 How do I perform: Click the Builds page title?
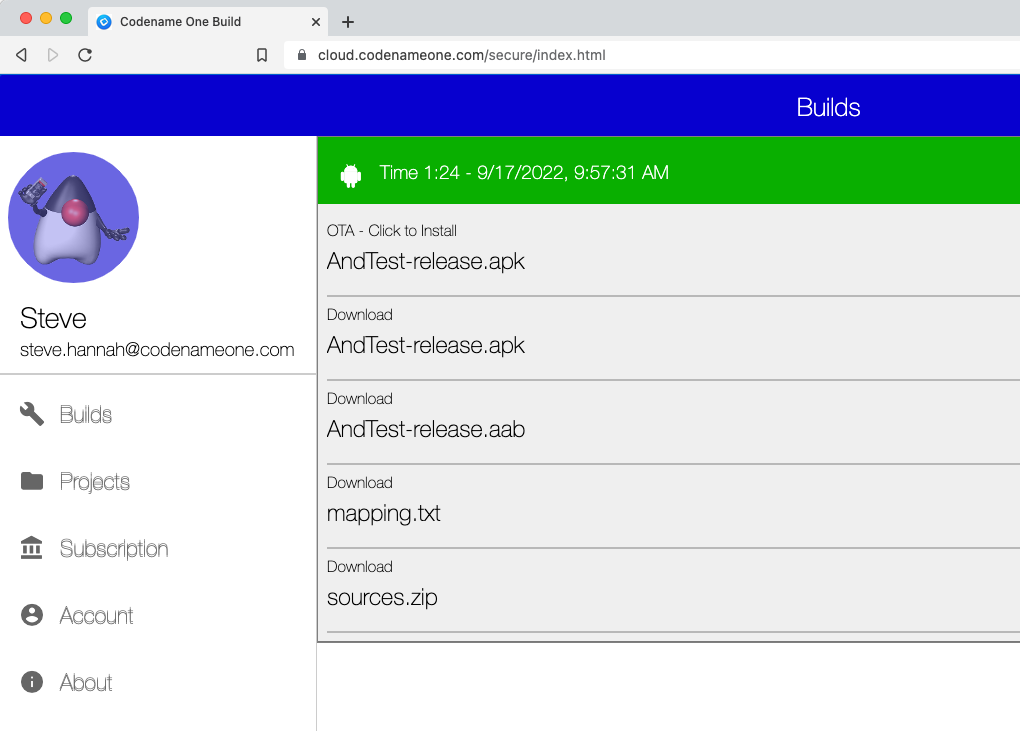pyautogui.click(x=828, y=107)
